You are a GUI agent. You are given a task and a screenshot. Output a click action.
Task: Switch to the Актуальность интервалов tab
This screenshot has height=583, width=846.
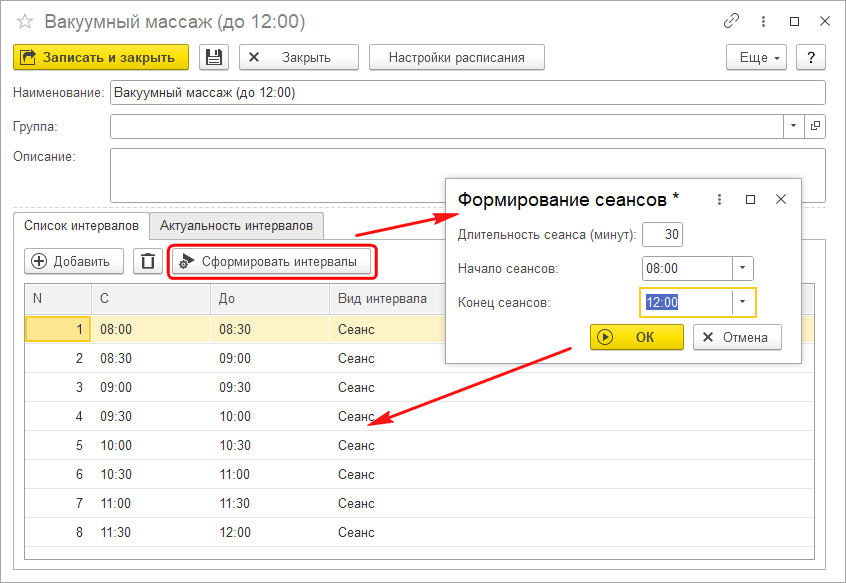pyautogui.click(x=236, y=226)
